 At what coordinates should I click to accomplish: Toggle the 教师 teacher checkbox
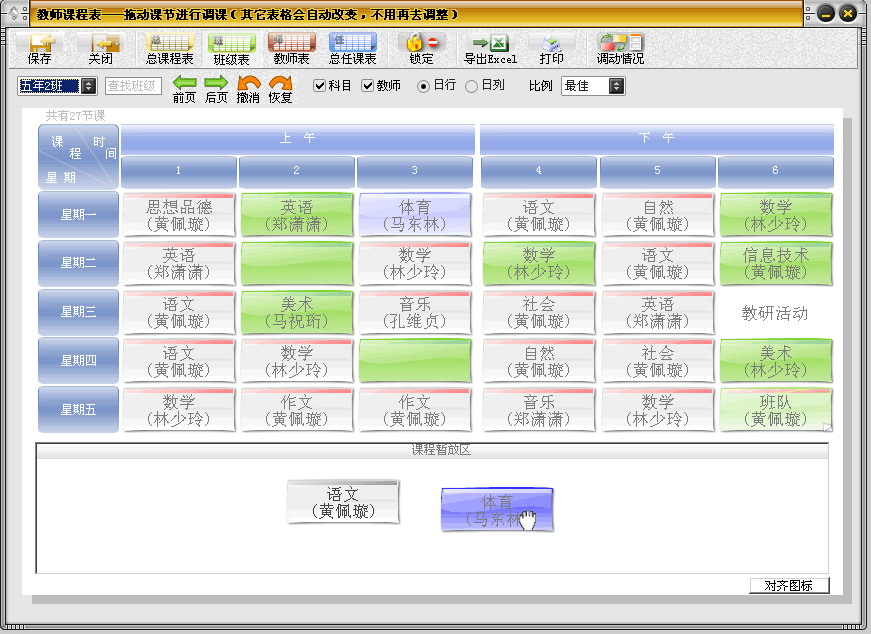point(368,86)
